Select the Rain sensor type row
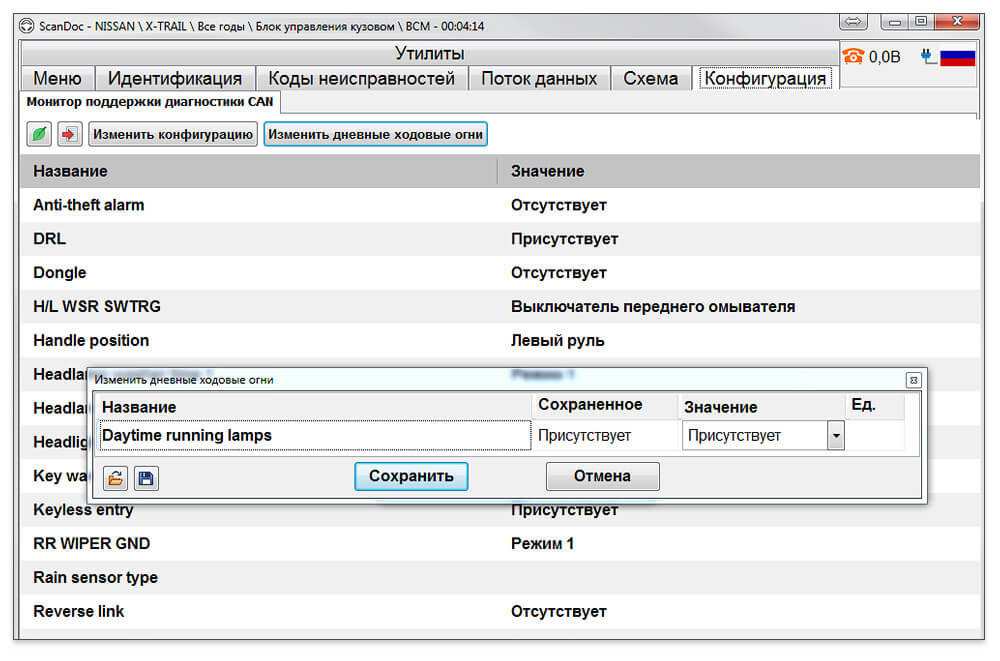The image size is (1000, 661). click(500, 577)
